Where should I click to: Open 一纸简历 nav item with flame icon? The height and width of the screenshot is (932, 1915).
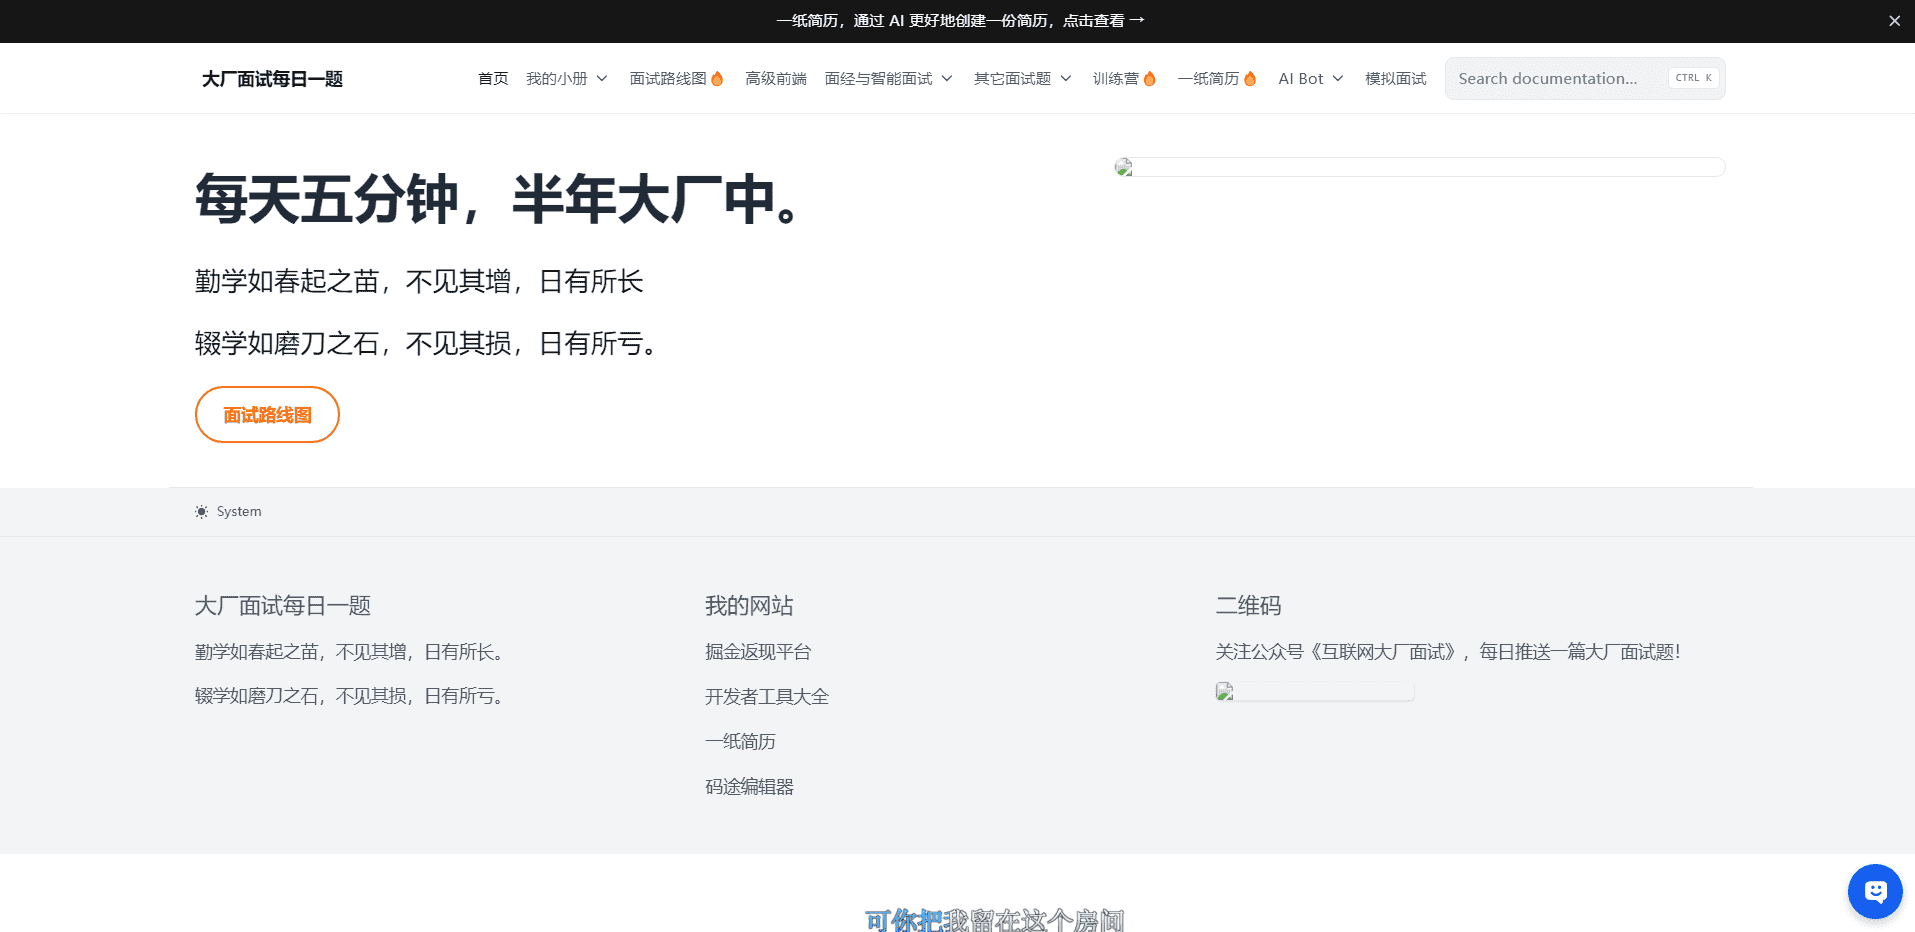click(1216, 79)
